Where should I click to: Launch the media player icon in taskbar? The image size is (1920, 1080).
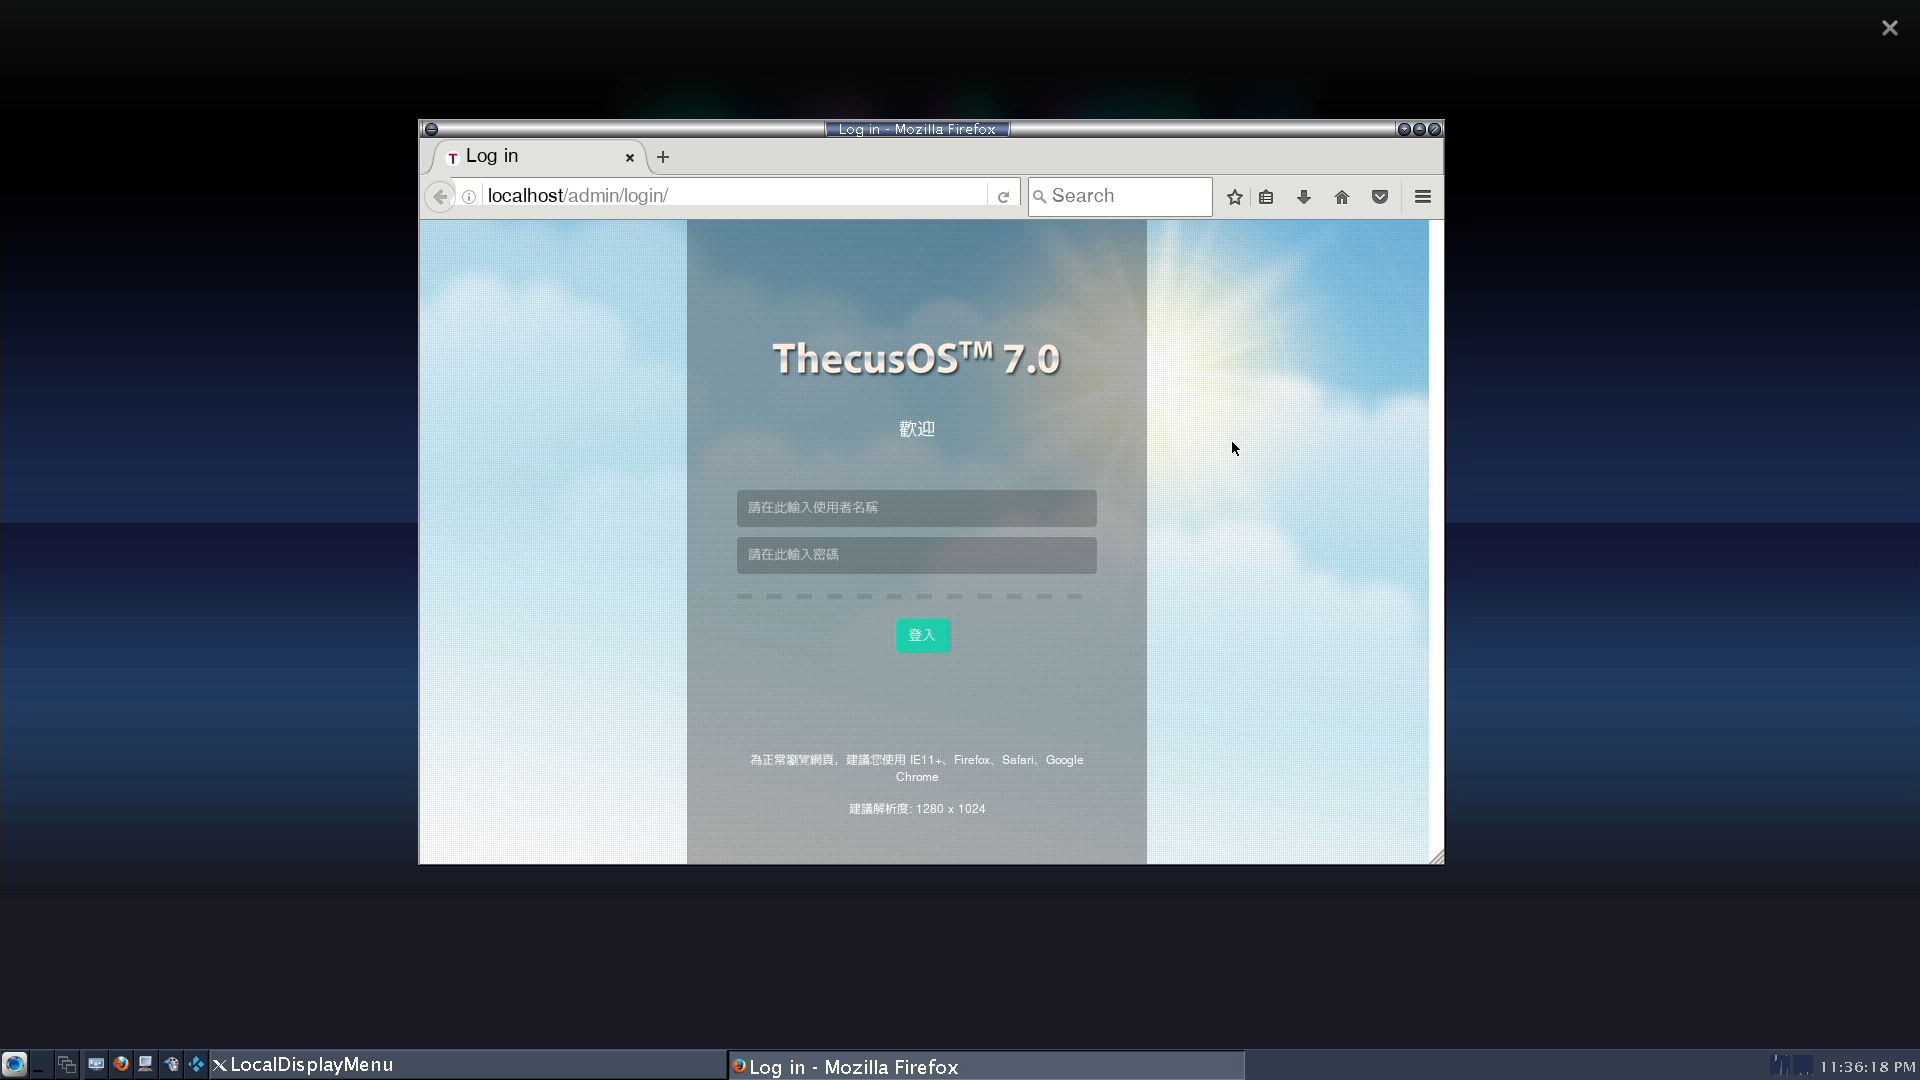[x=171, y=1064]
